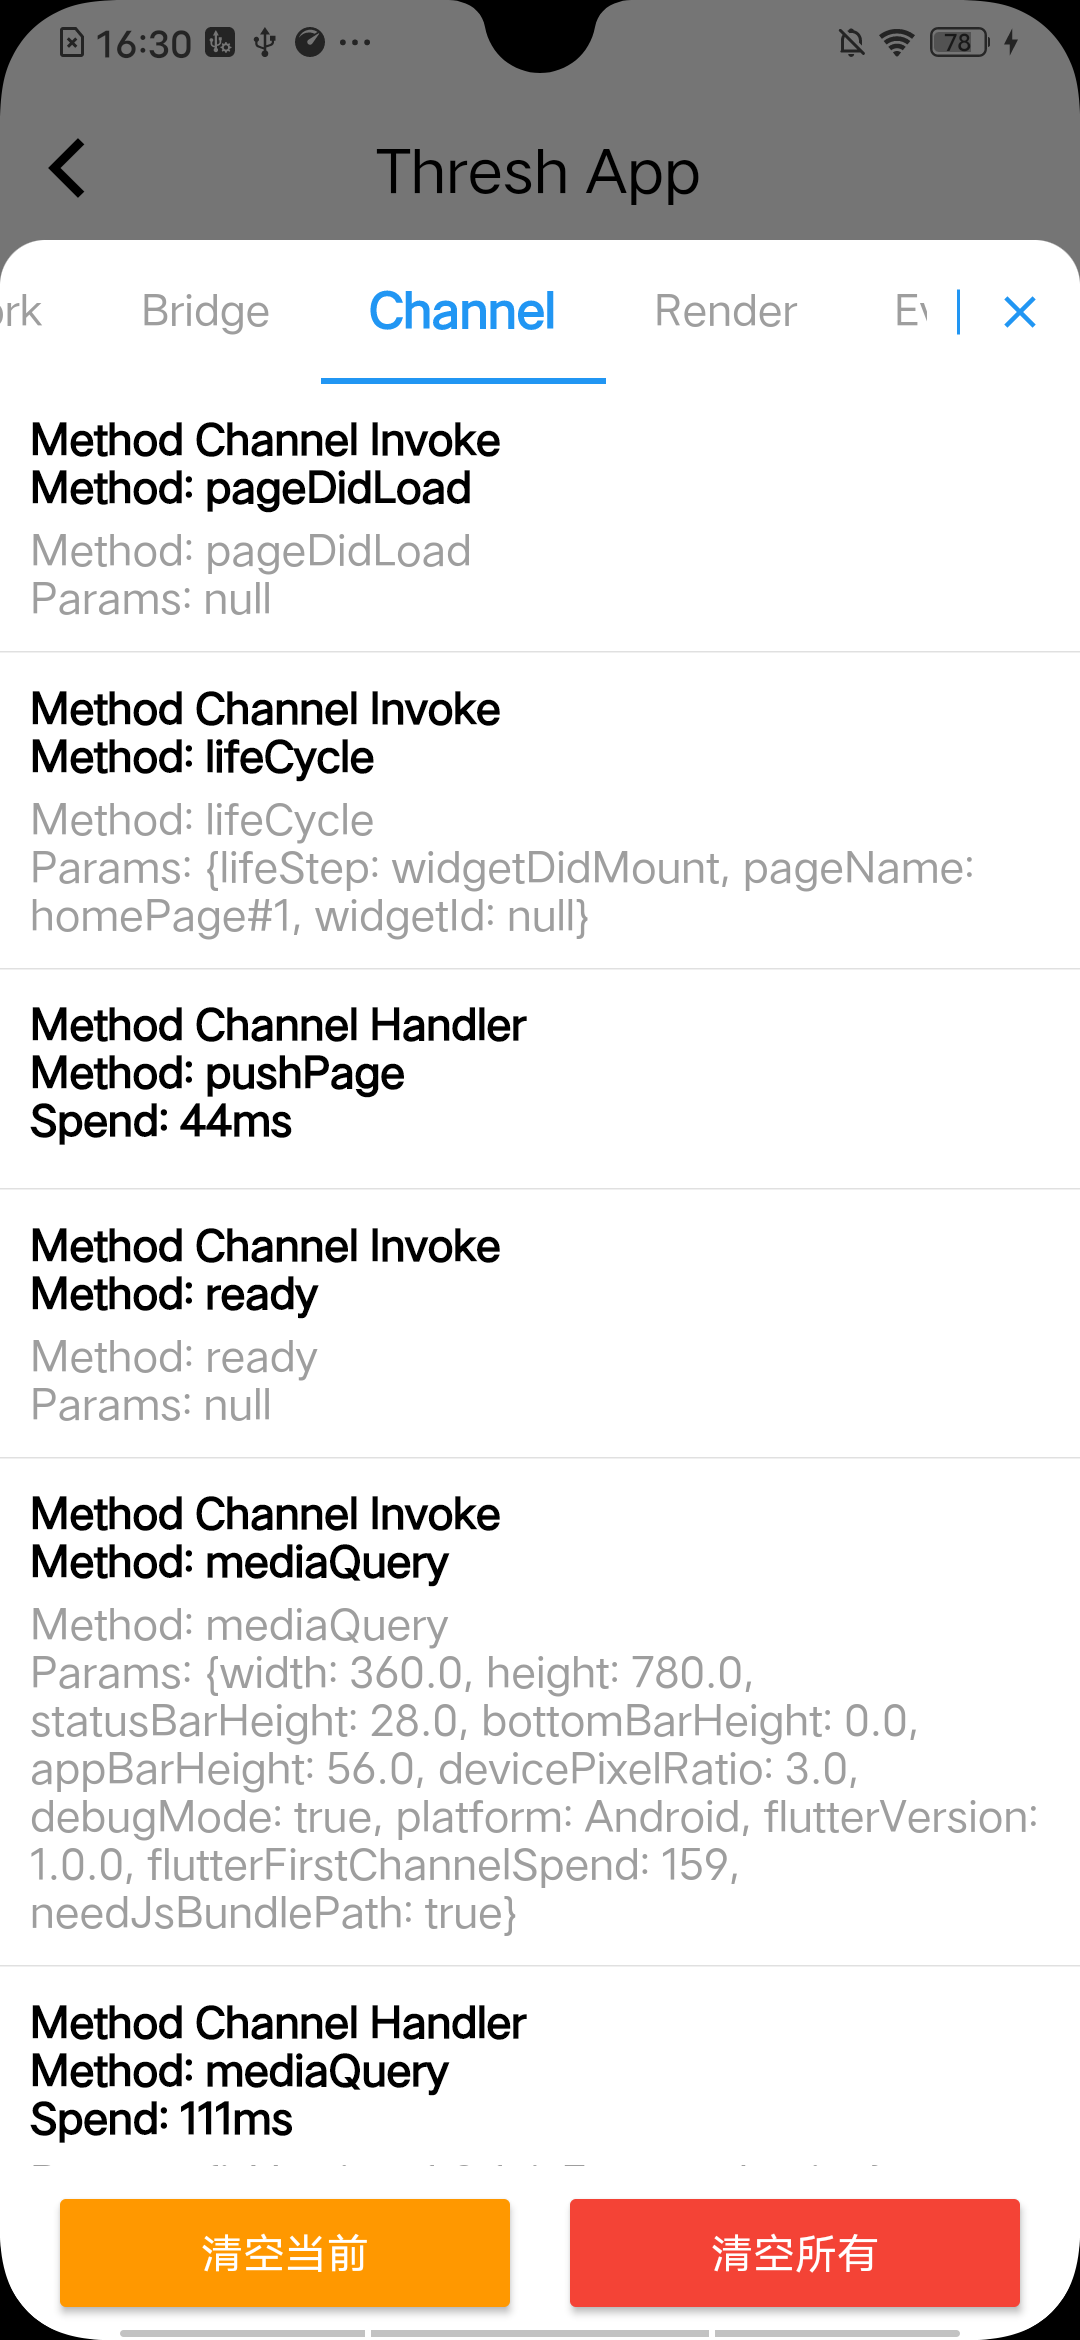
Task: Tap the orange 清空当前 button
Action: [285, 2253]
